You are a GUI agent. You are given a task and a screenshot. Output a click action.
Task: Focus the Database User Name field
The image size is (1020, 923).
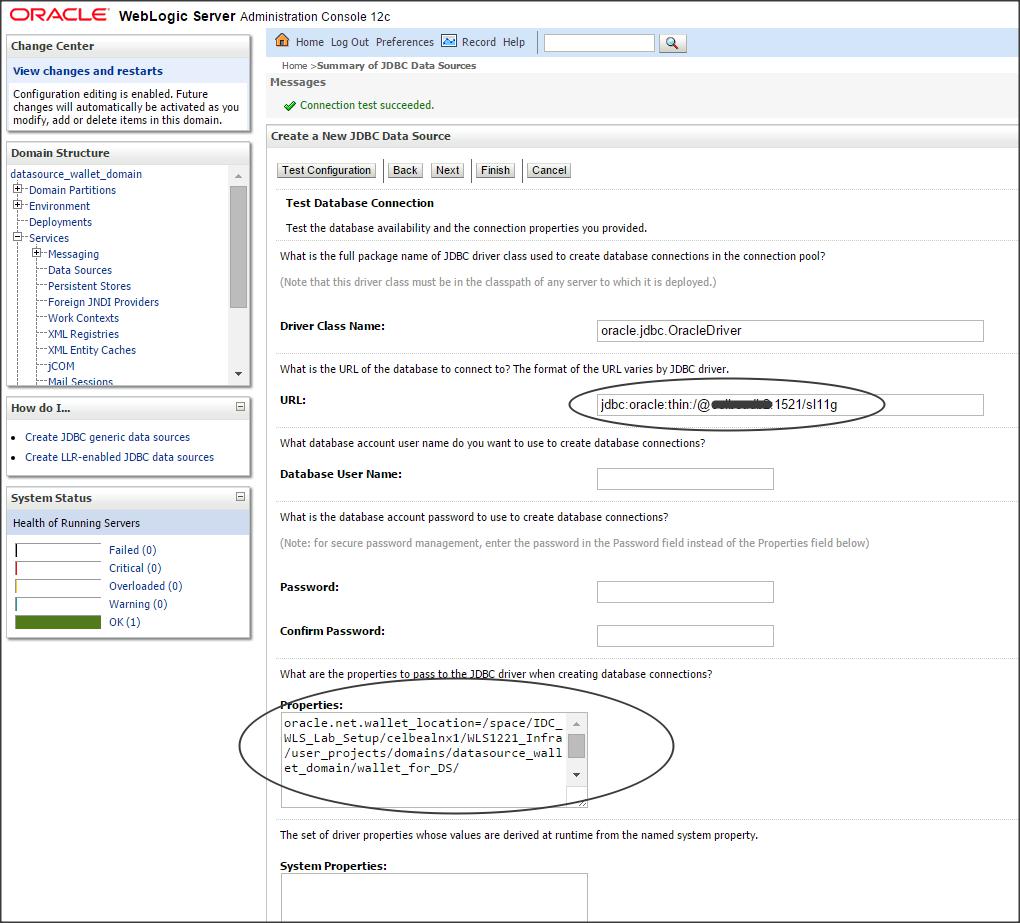(685, 479)
